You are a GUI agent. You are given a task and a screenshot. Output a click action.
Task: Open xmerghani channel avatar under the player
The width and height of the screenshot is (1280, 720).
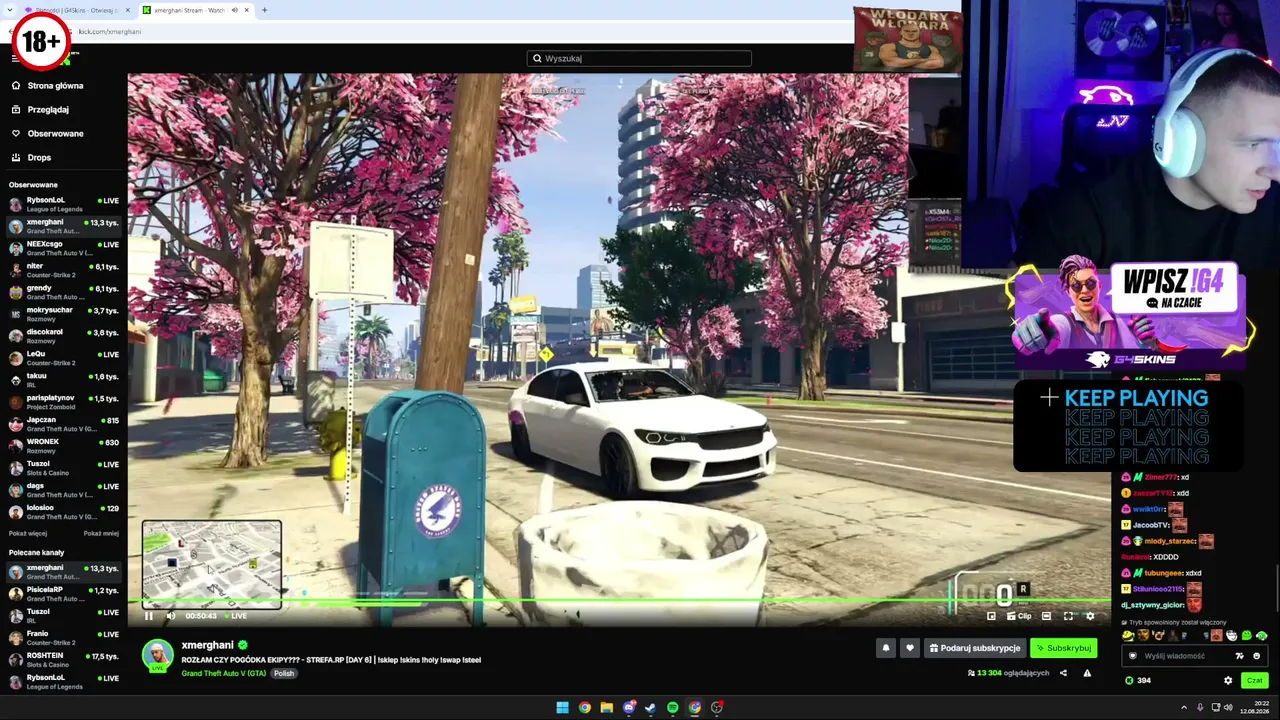tap(157, 655)
